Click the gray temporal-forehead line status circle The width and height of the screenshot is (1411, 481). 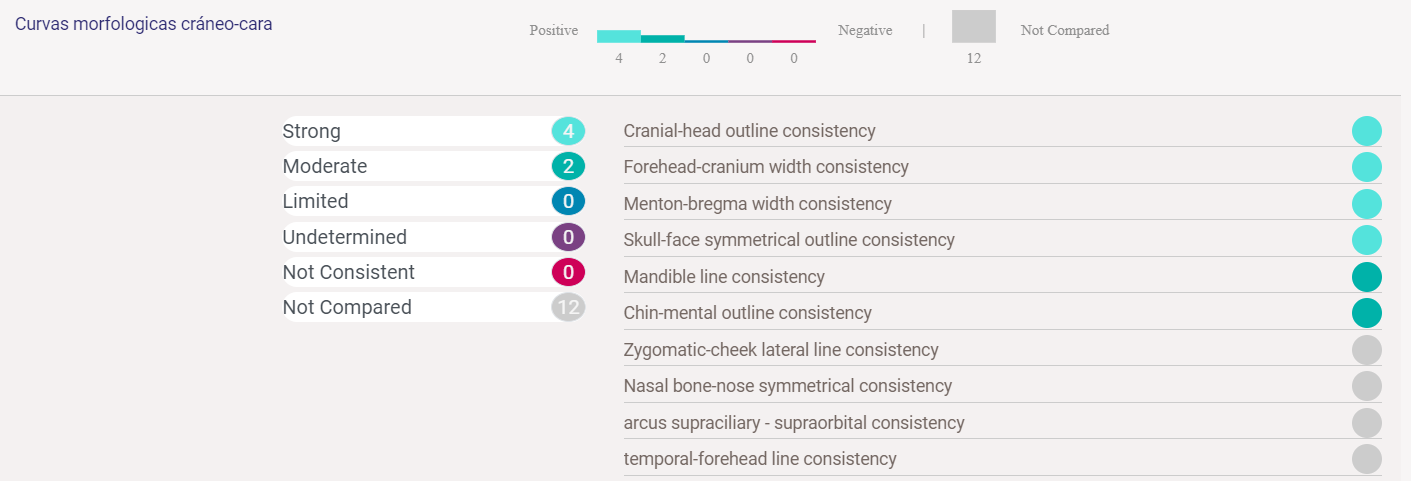1366,459
